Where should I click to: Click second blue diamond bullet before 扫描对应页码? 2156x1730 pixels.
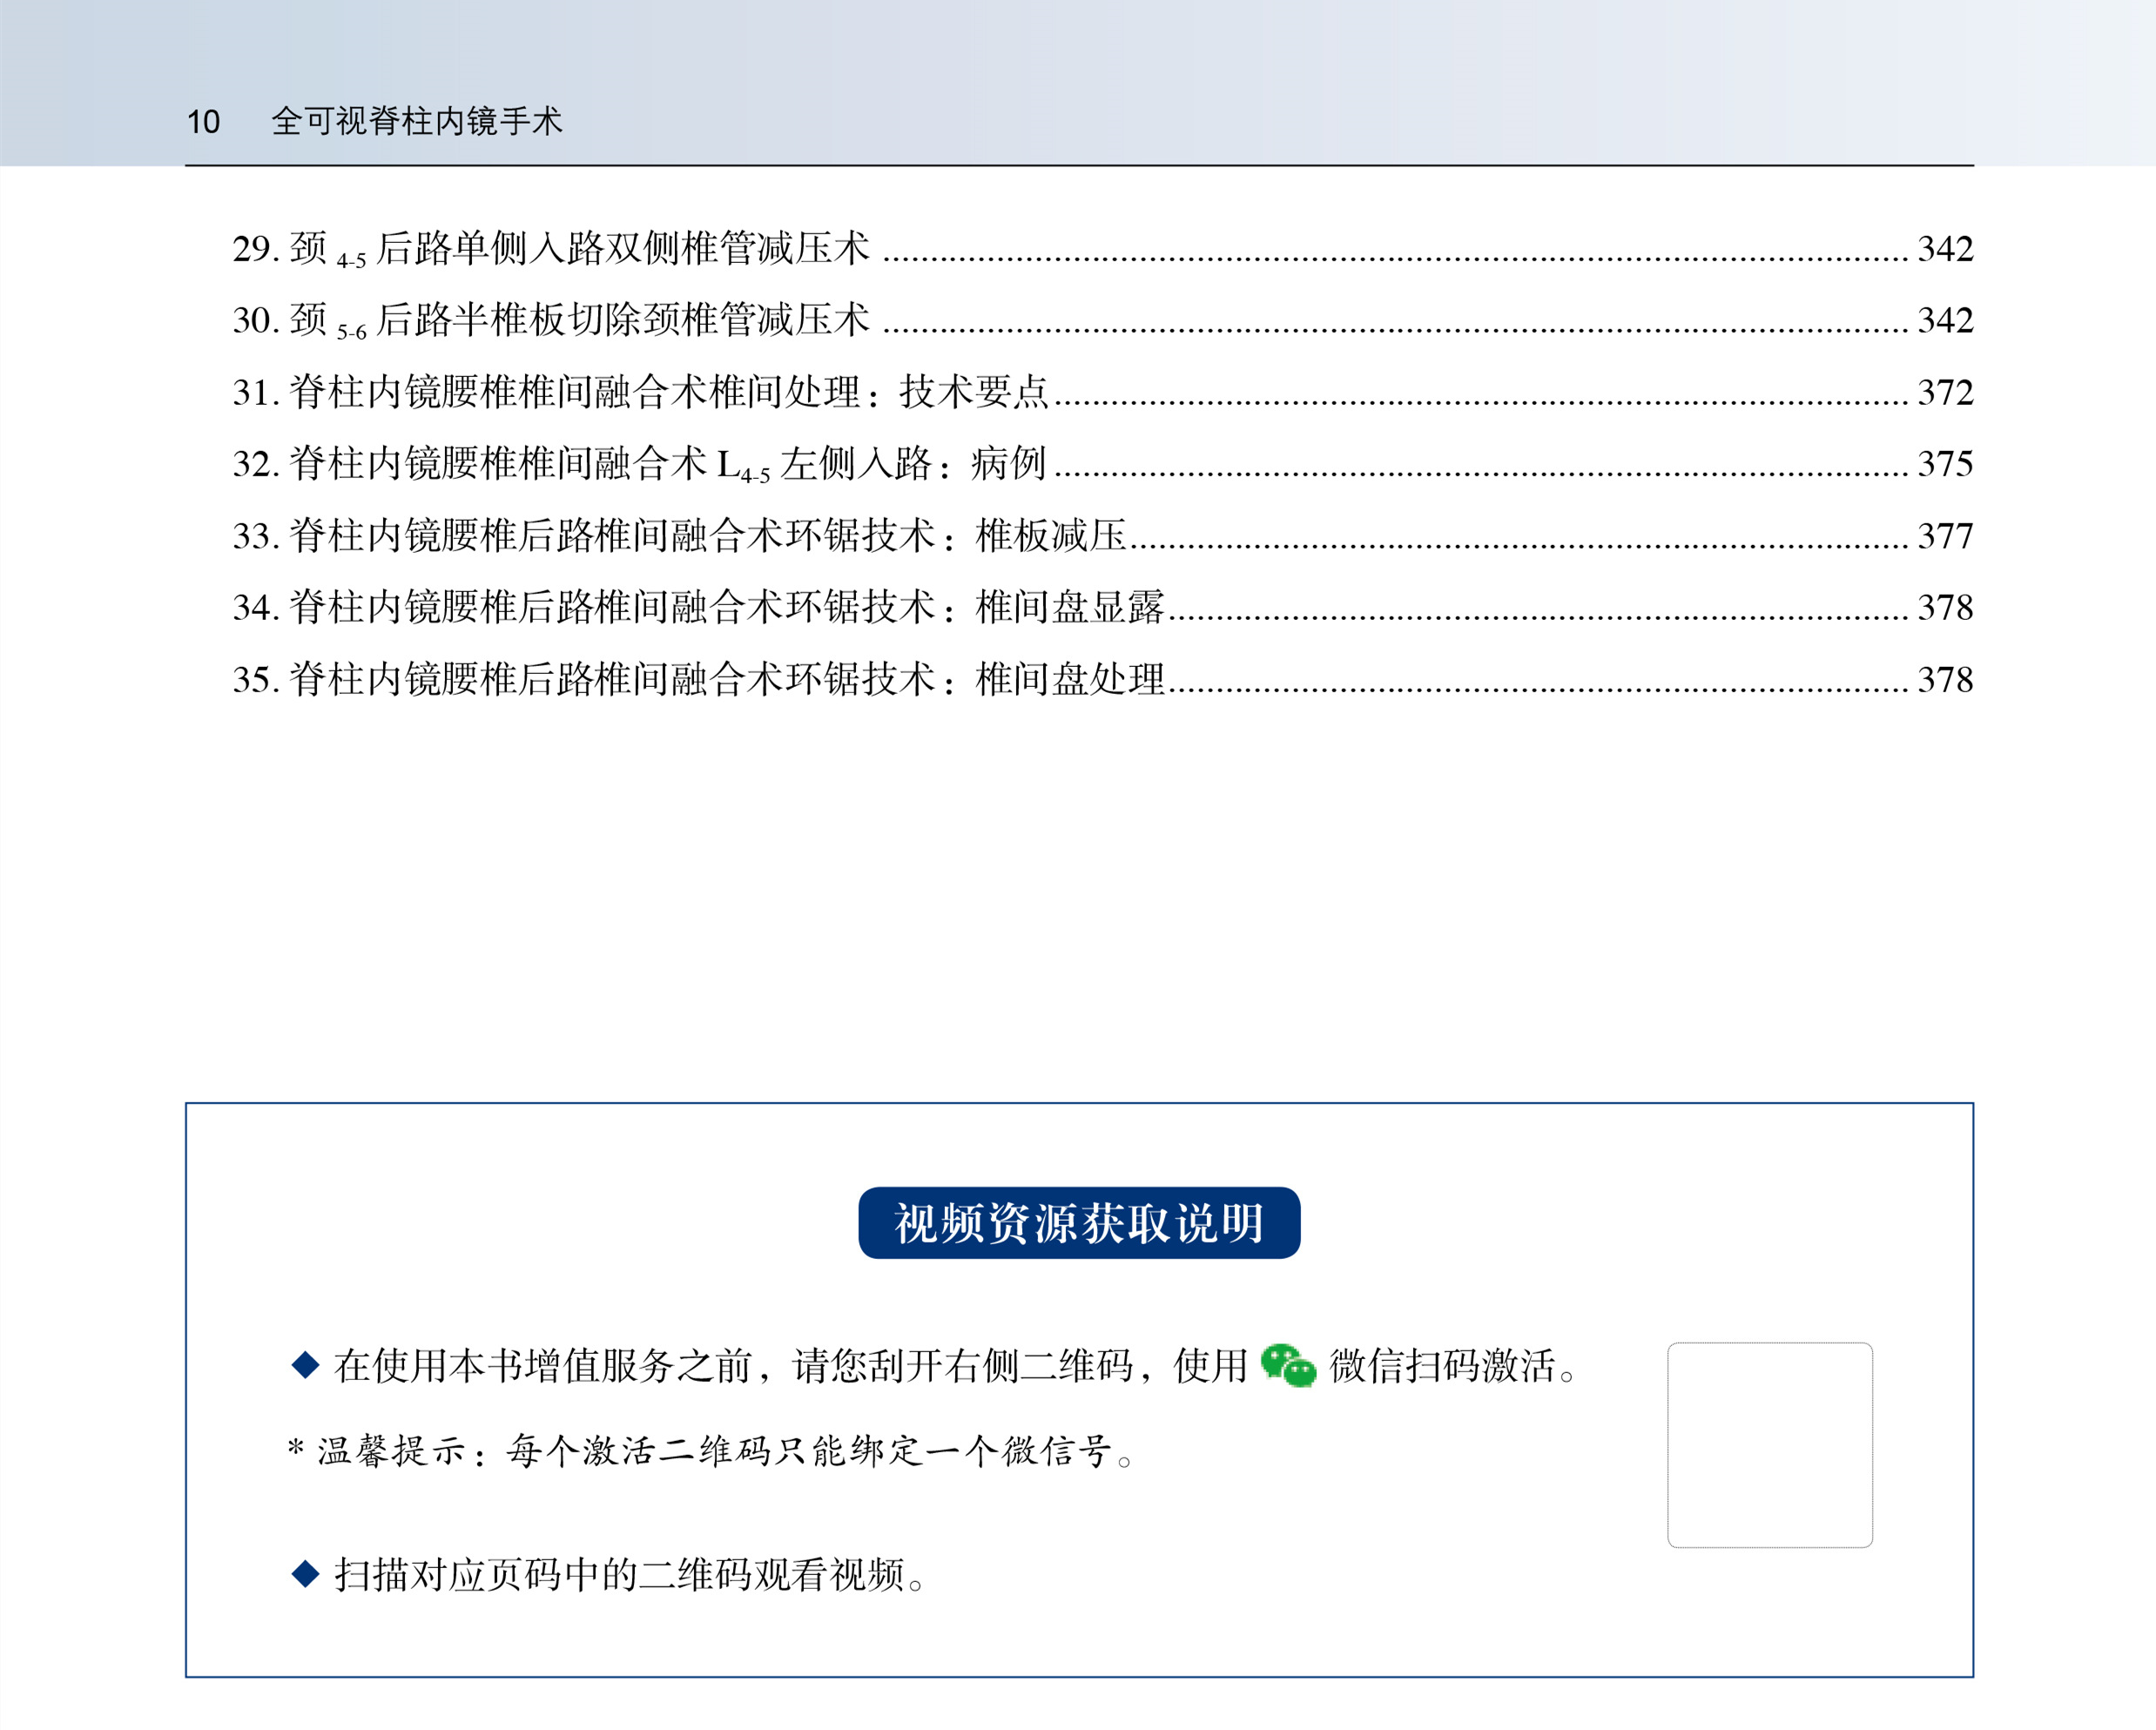tap(305, 1574)
